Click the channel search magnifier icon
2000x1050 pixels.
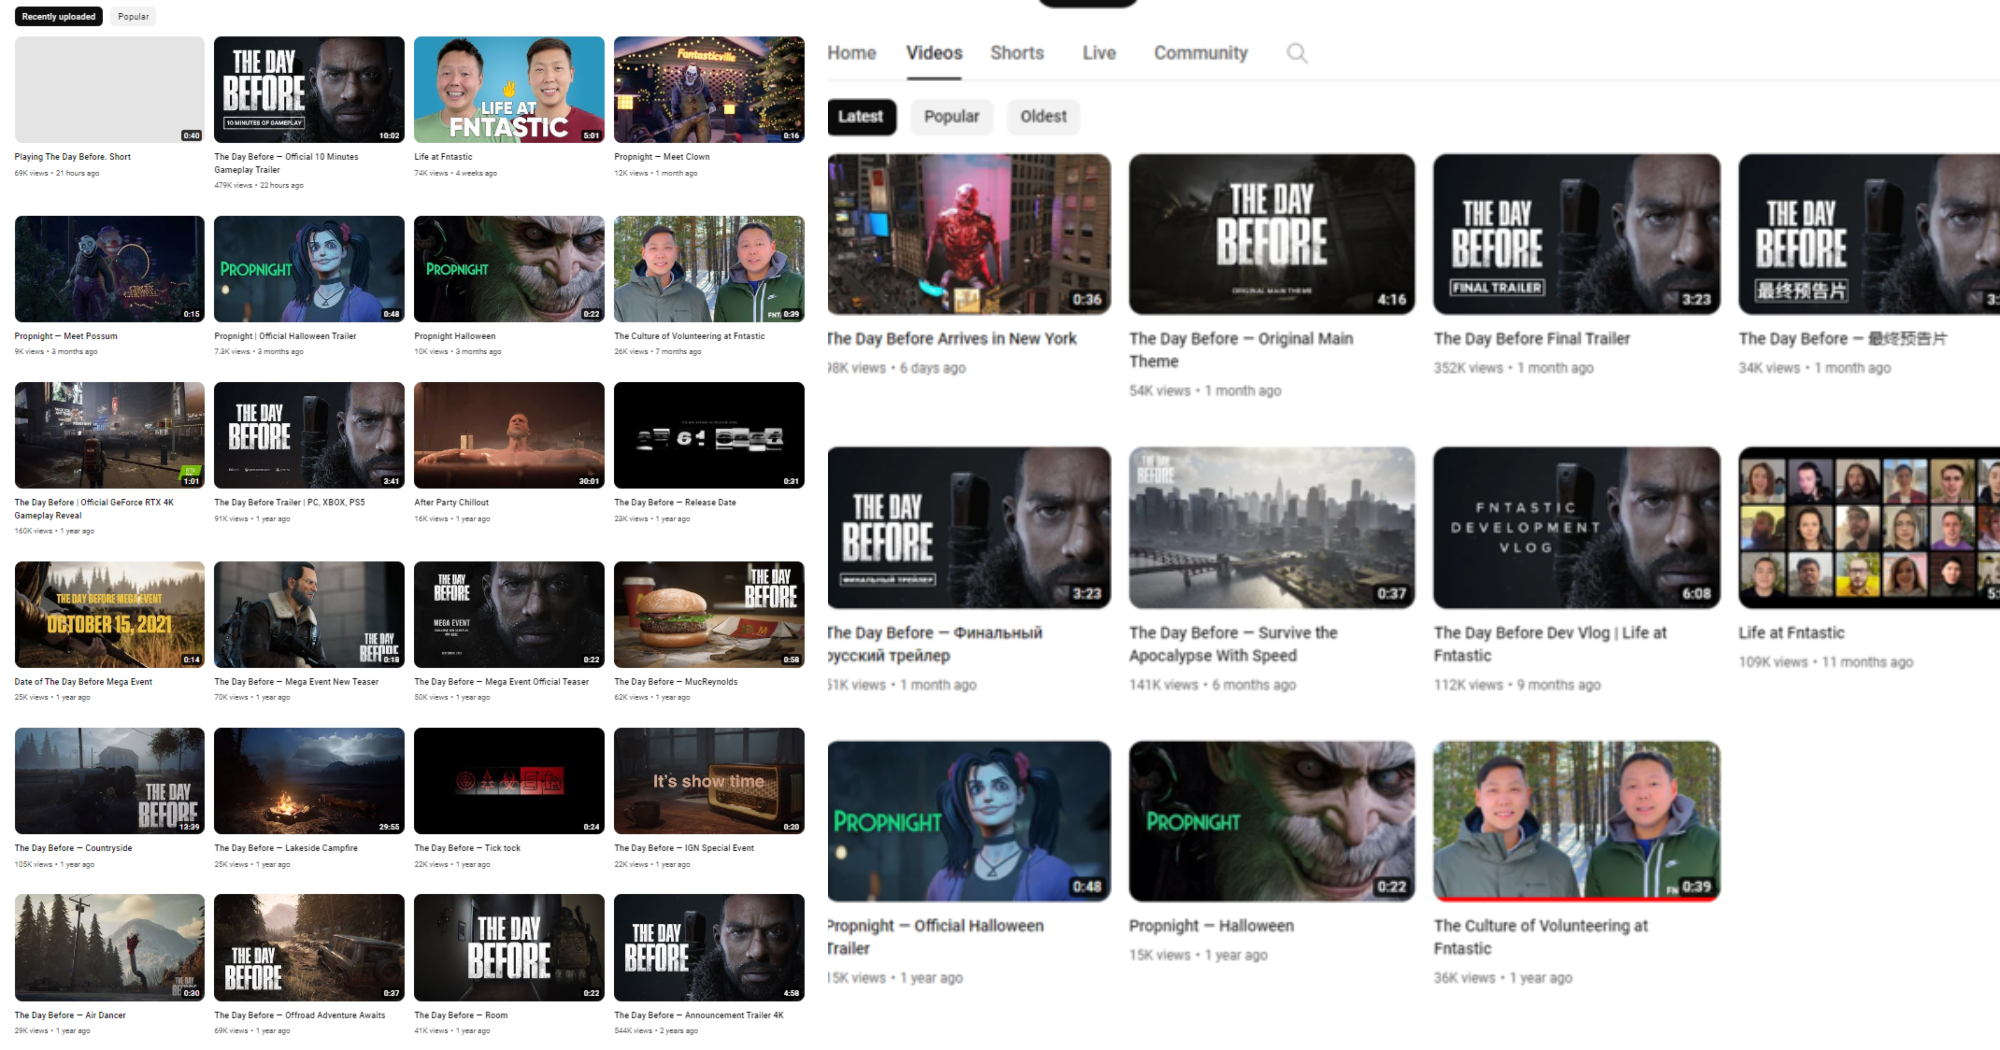(1296, 53)
